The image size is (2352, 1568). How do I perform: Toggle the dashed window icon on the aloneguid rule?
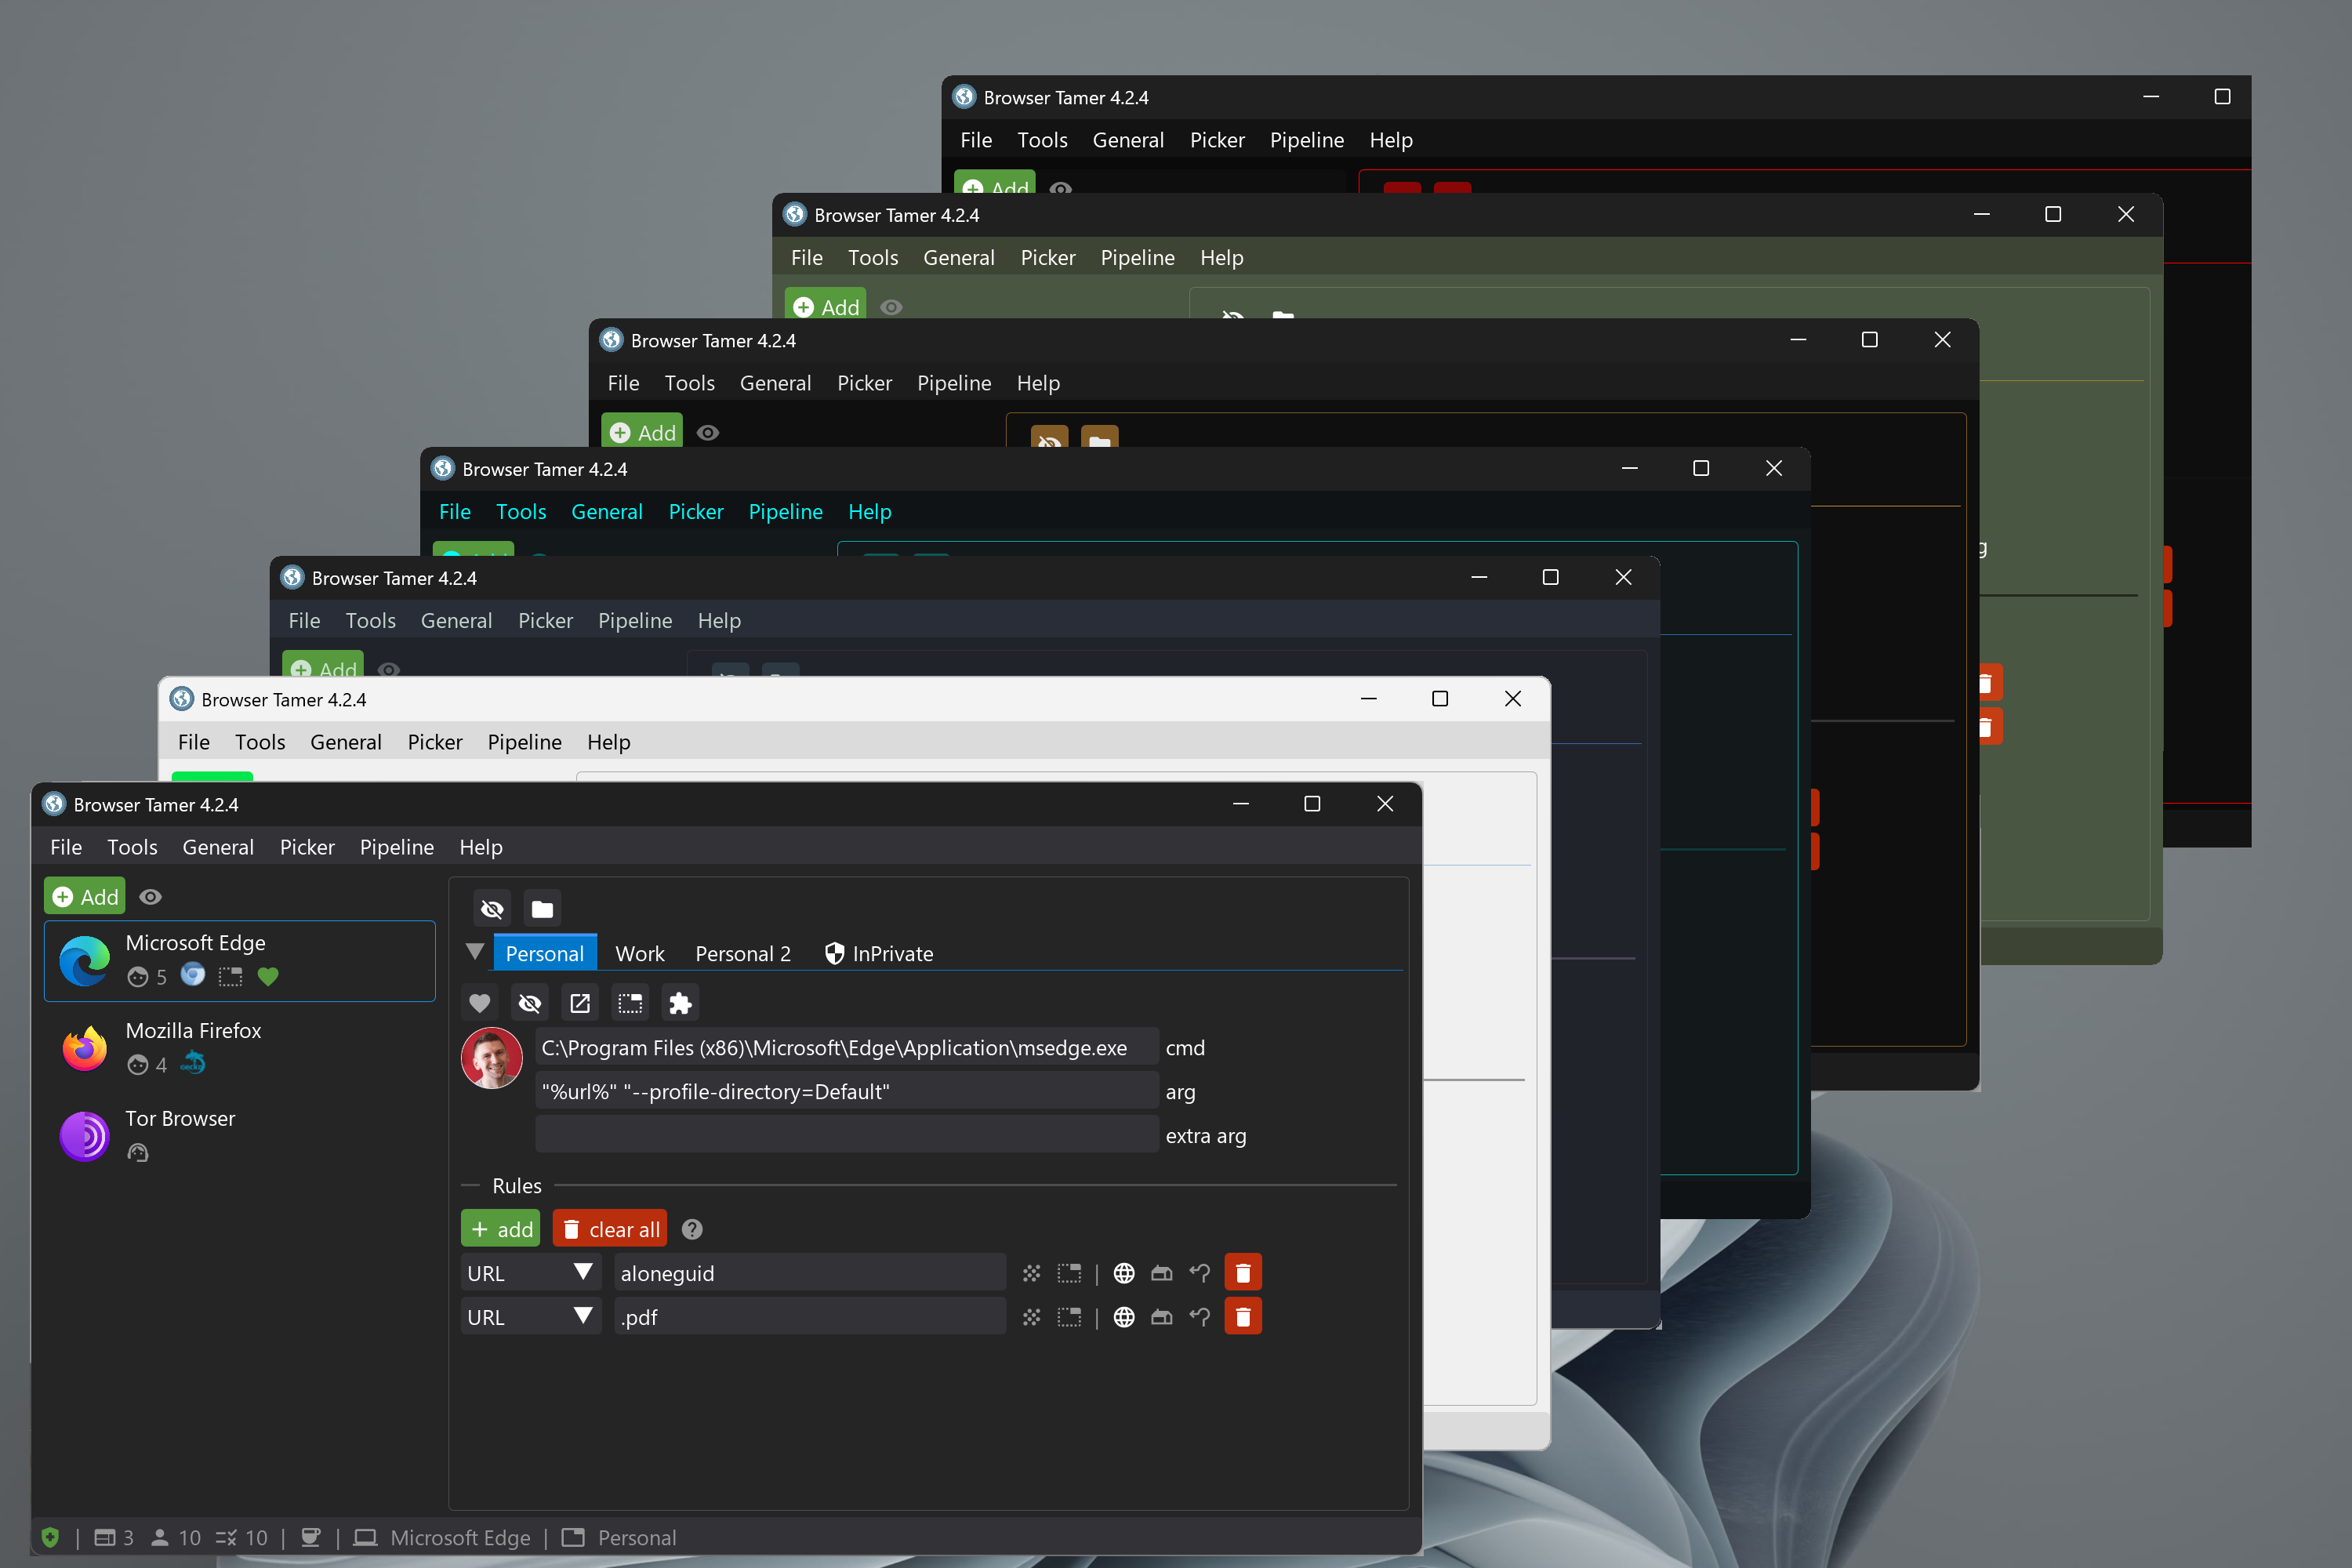1070,1273
